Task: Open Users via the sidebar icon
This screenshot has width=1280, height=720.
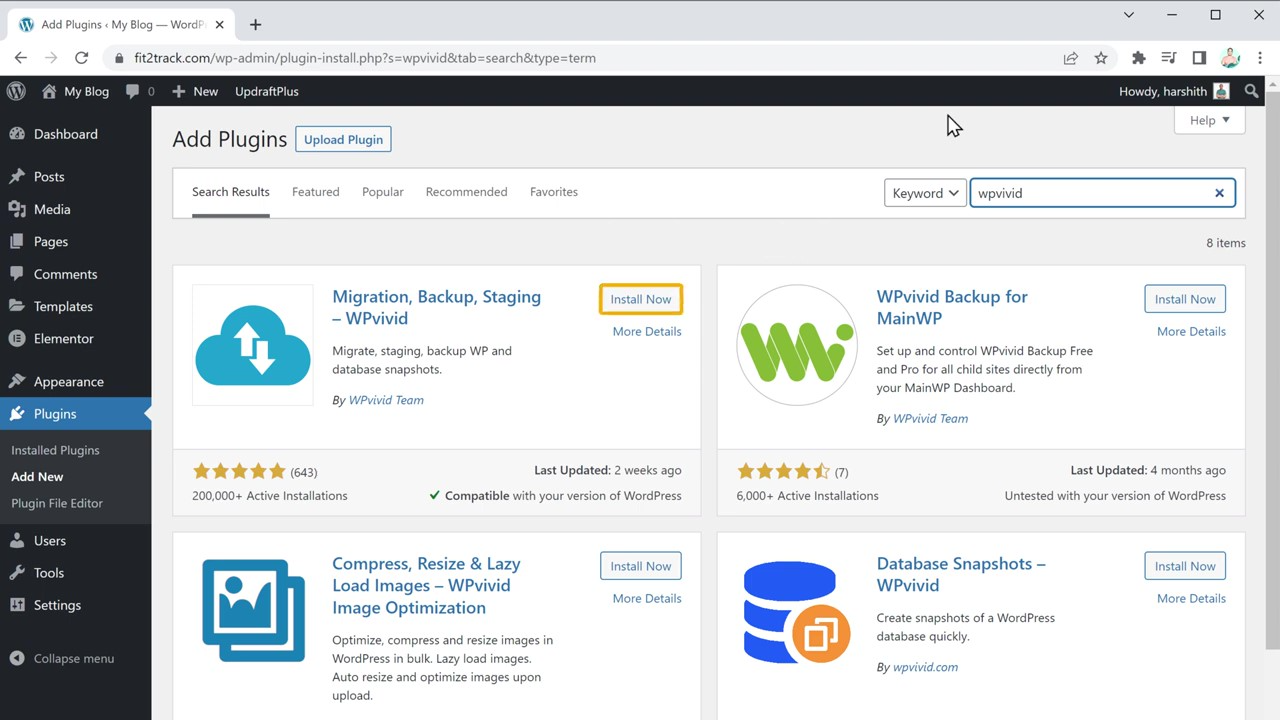Action: (x=22, y=540)
